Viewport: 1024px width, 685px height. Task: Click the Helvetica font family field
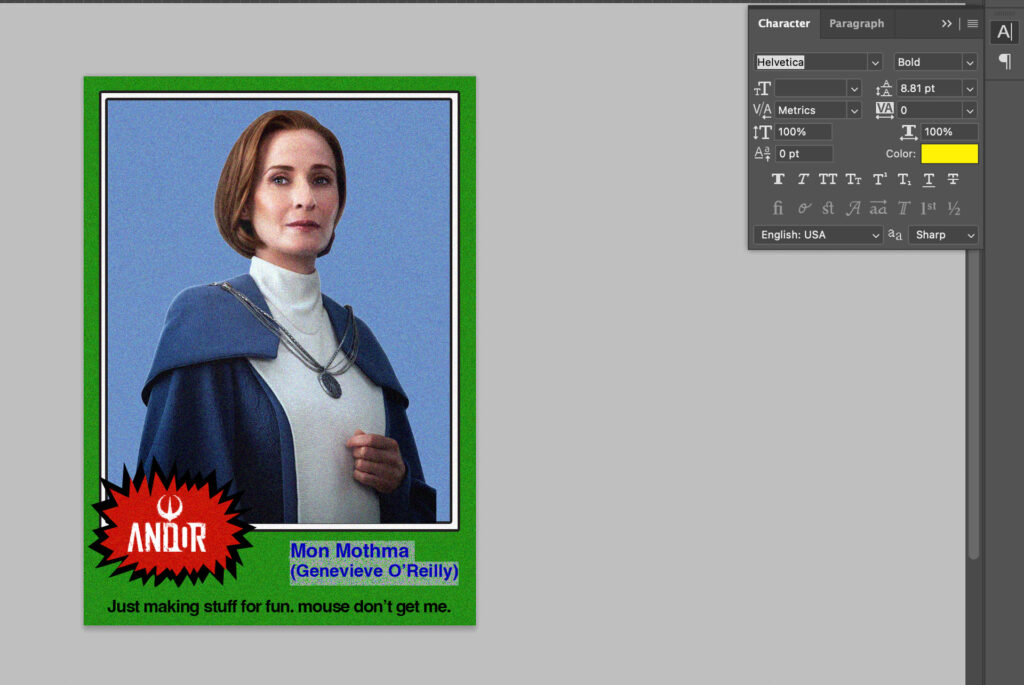[x=811, y=62]
